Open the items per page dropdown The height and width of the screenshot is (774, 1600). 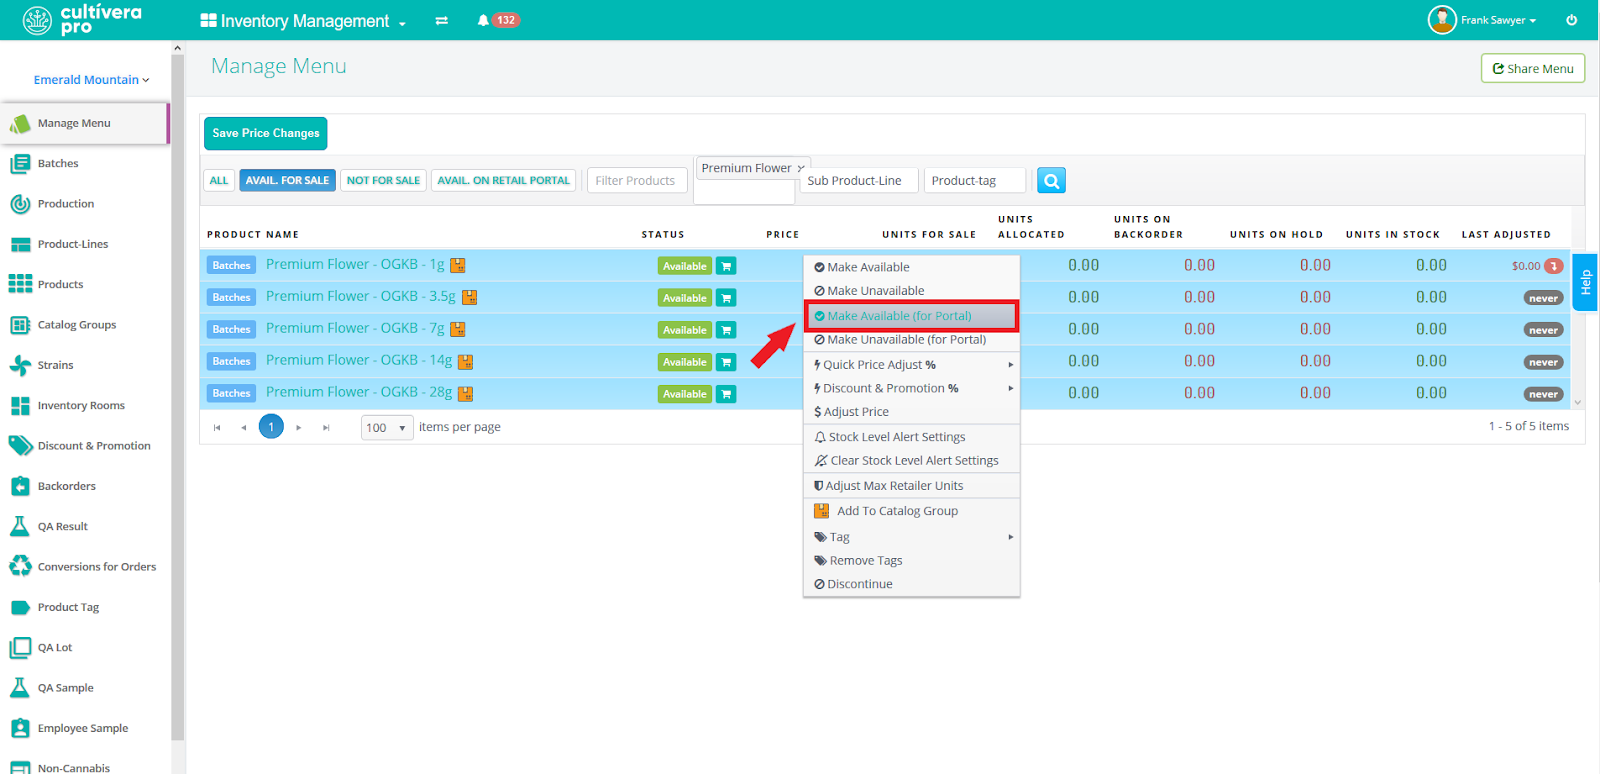(x=387, y=428)
